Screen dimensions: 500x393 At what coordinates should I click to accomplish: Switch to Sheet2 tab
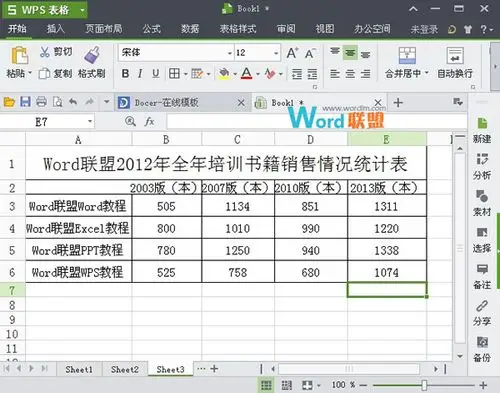click(x=125, y=369)
